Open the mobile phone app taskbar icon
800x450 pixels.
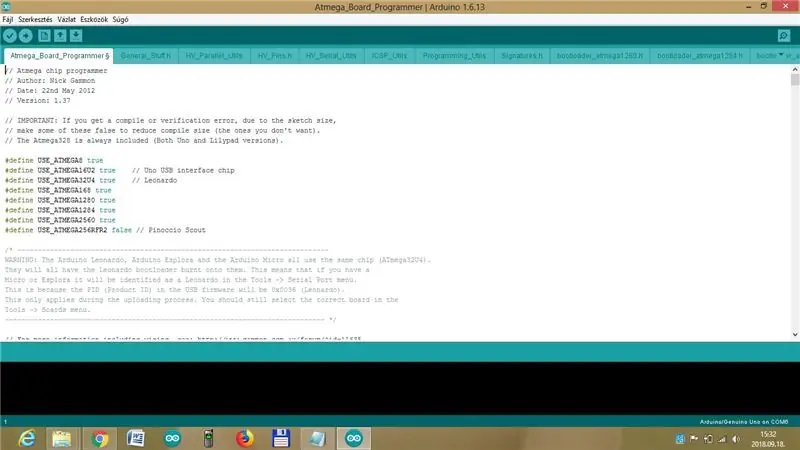click(x=208, y=438)
